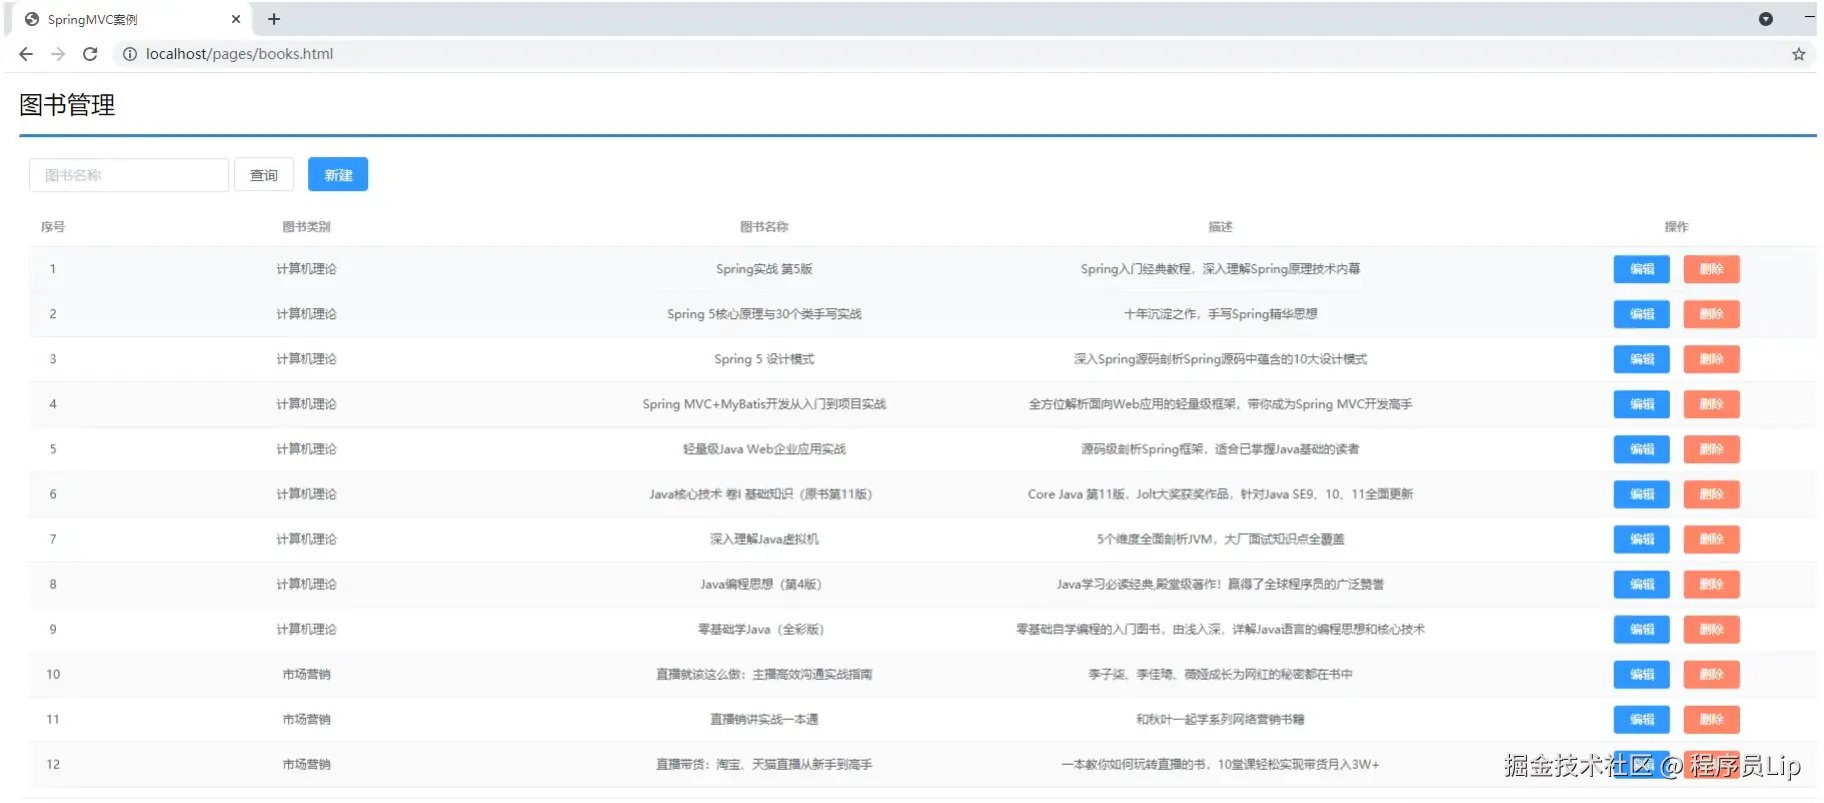Edit the Spring 5核心原理 book row

(1642, 314)
